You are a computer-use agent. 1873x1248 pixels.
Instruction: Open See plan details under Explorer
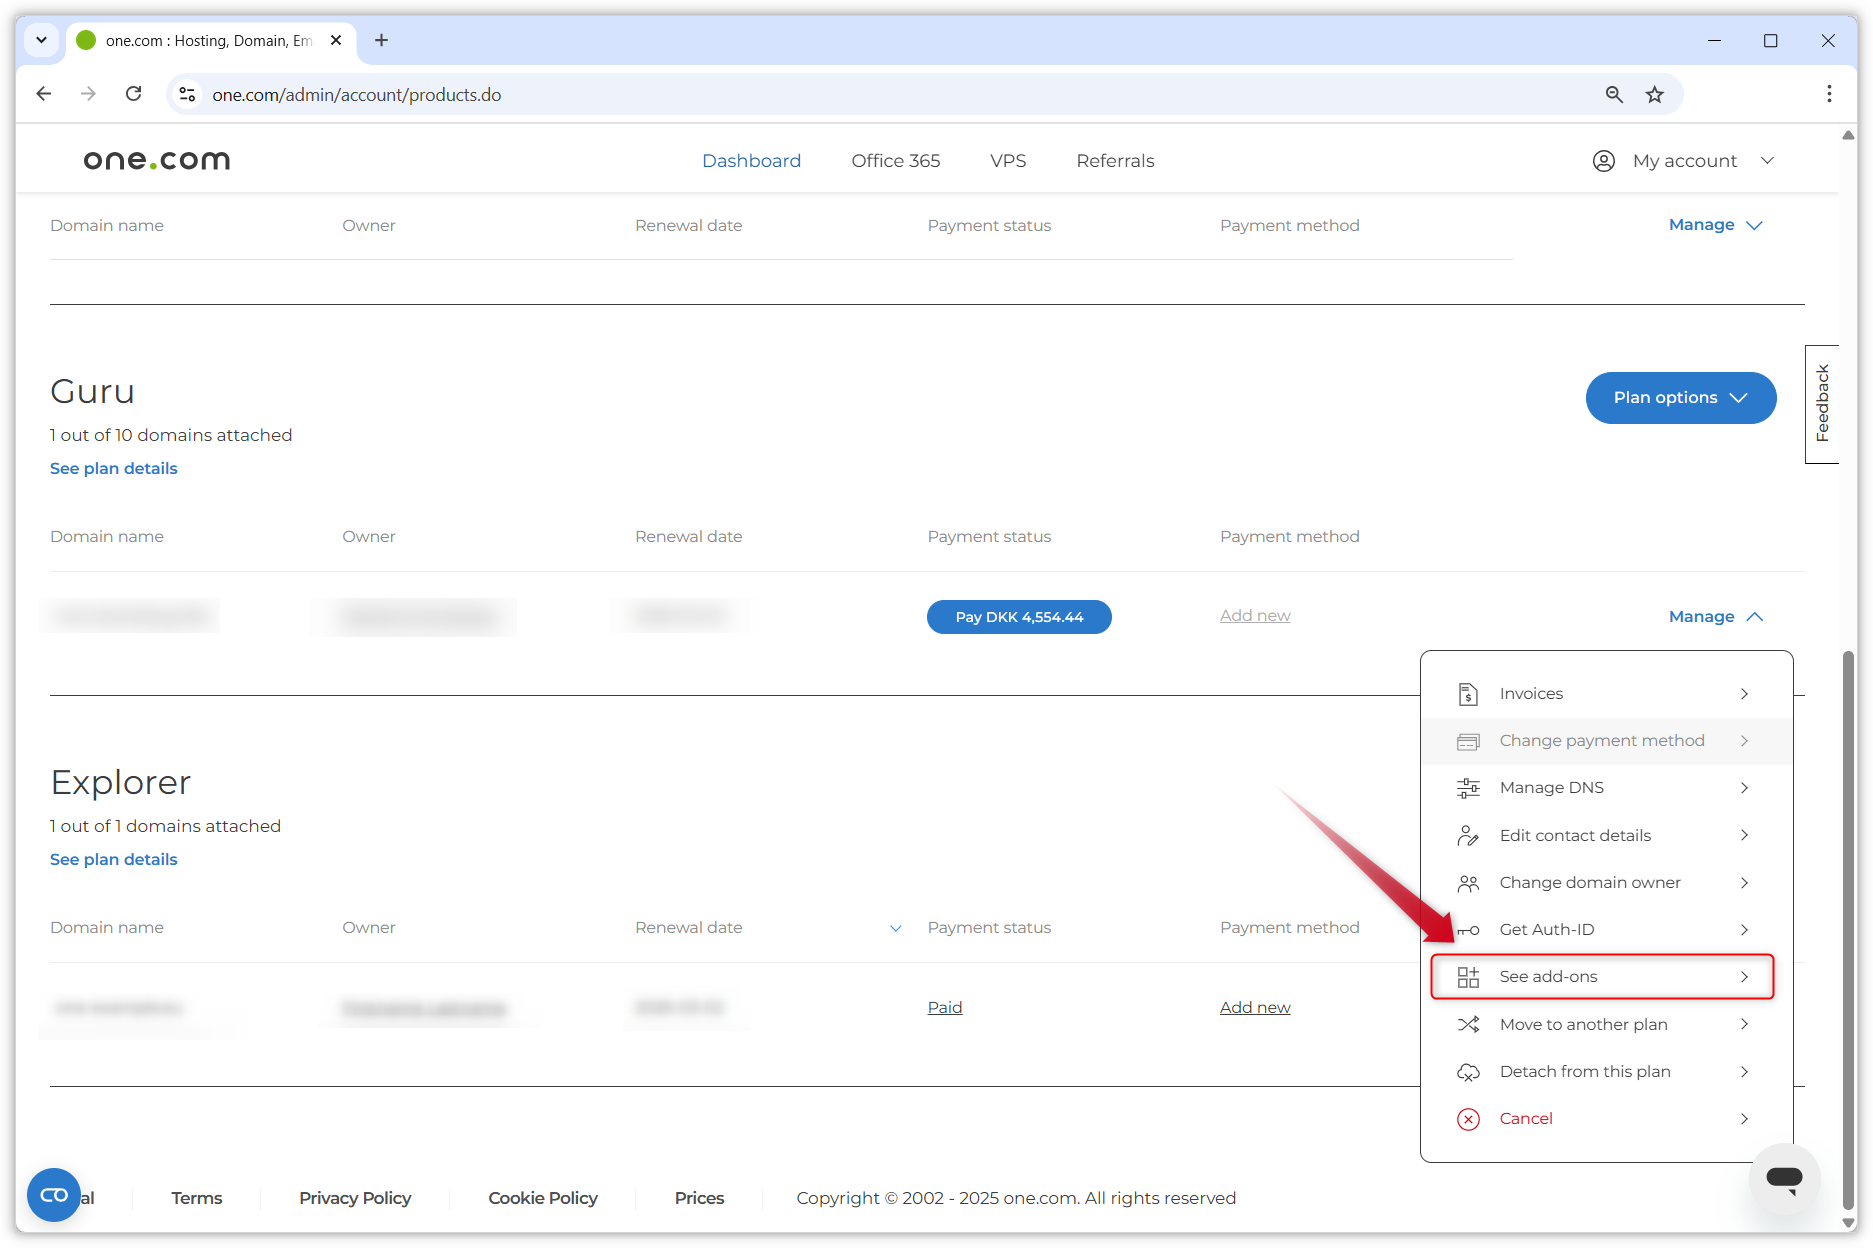[x=113, y=859]
